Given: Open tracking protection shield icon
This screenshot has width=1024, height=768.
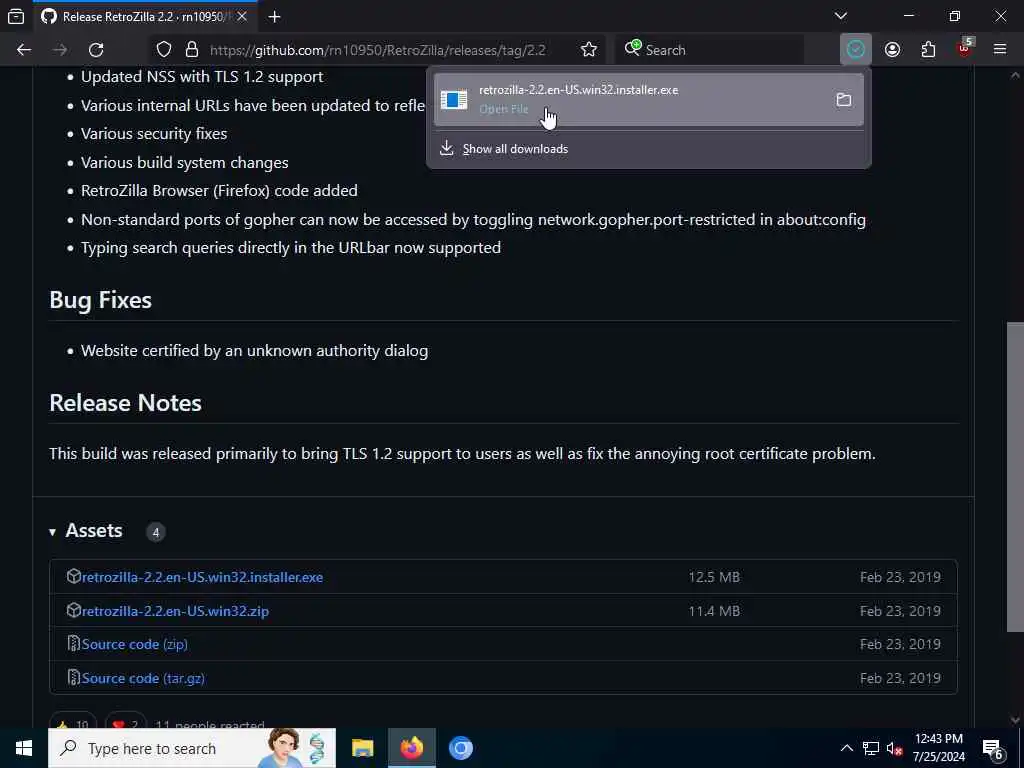Looking at the screenshot, I should [164, 50].
